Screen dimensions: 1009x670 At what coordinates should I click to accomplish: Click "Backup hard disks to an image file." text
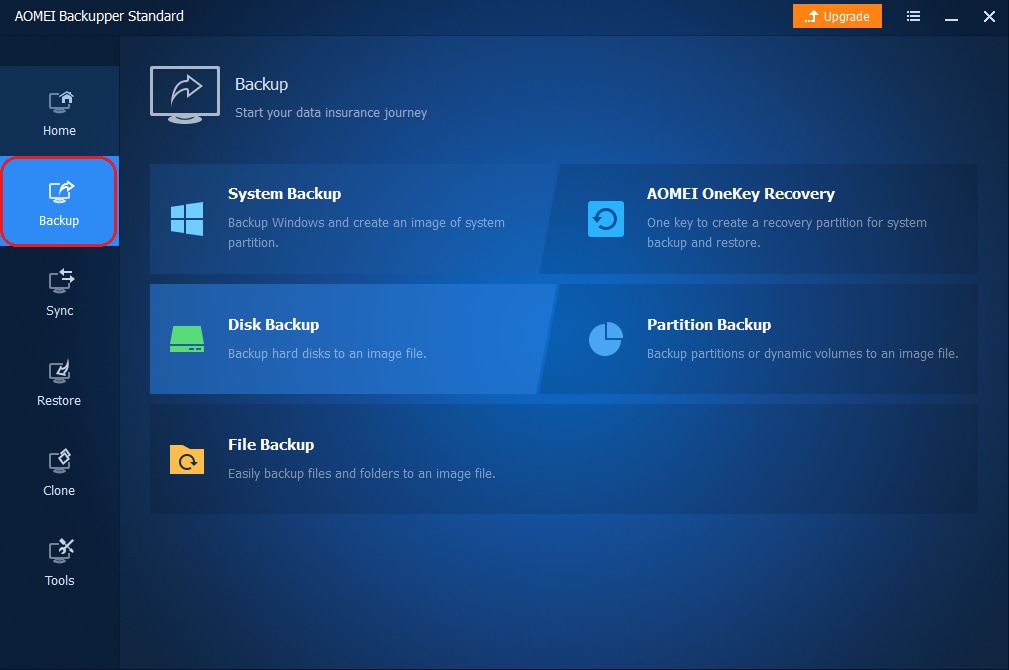[327, 353]
